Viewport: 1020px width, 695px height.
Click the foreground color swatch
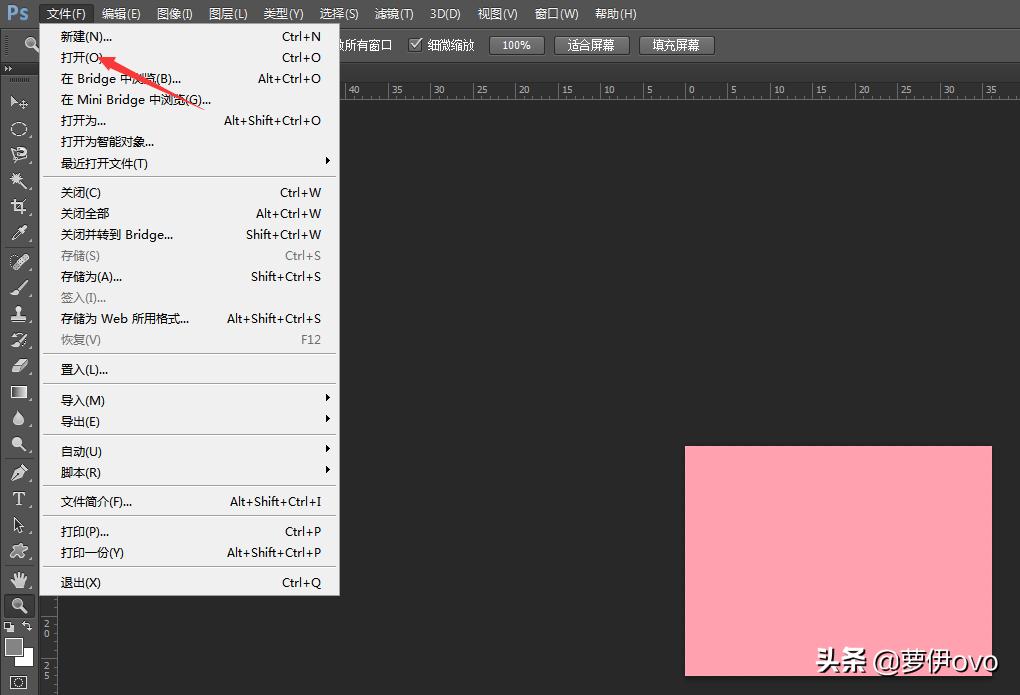14,647
